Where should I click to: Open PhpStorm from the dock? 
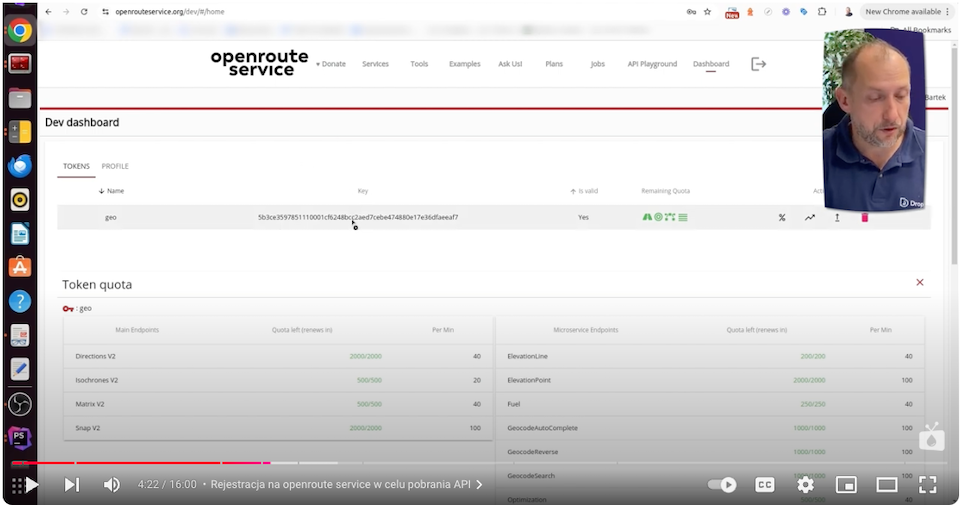20,438
